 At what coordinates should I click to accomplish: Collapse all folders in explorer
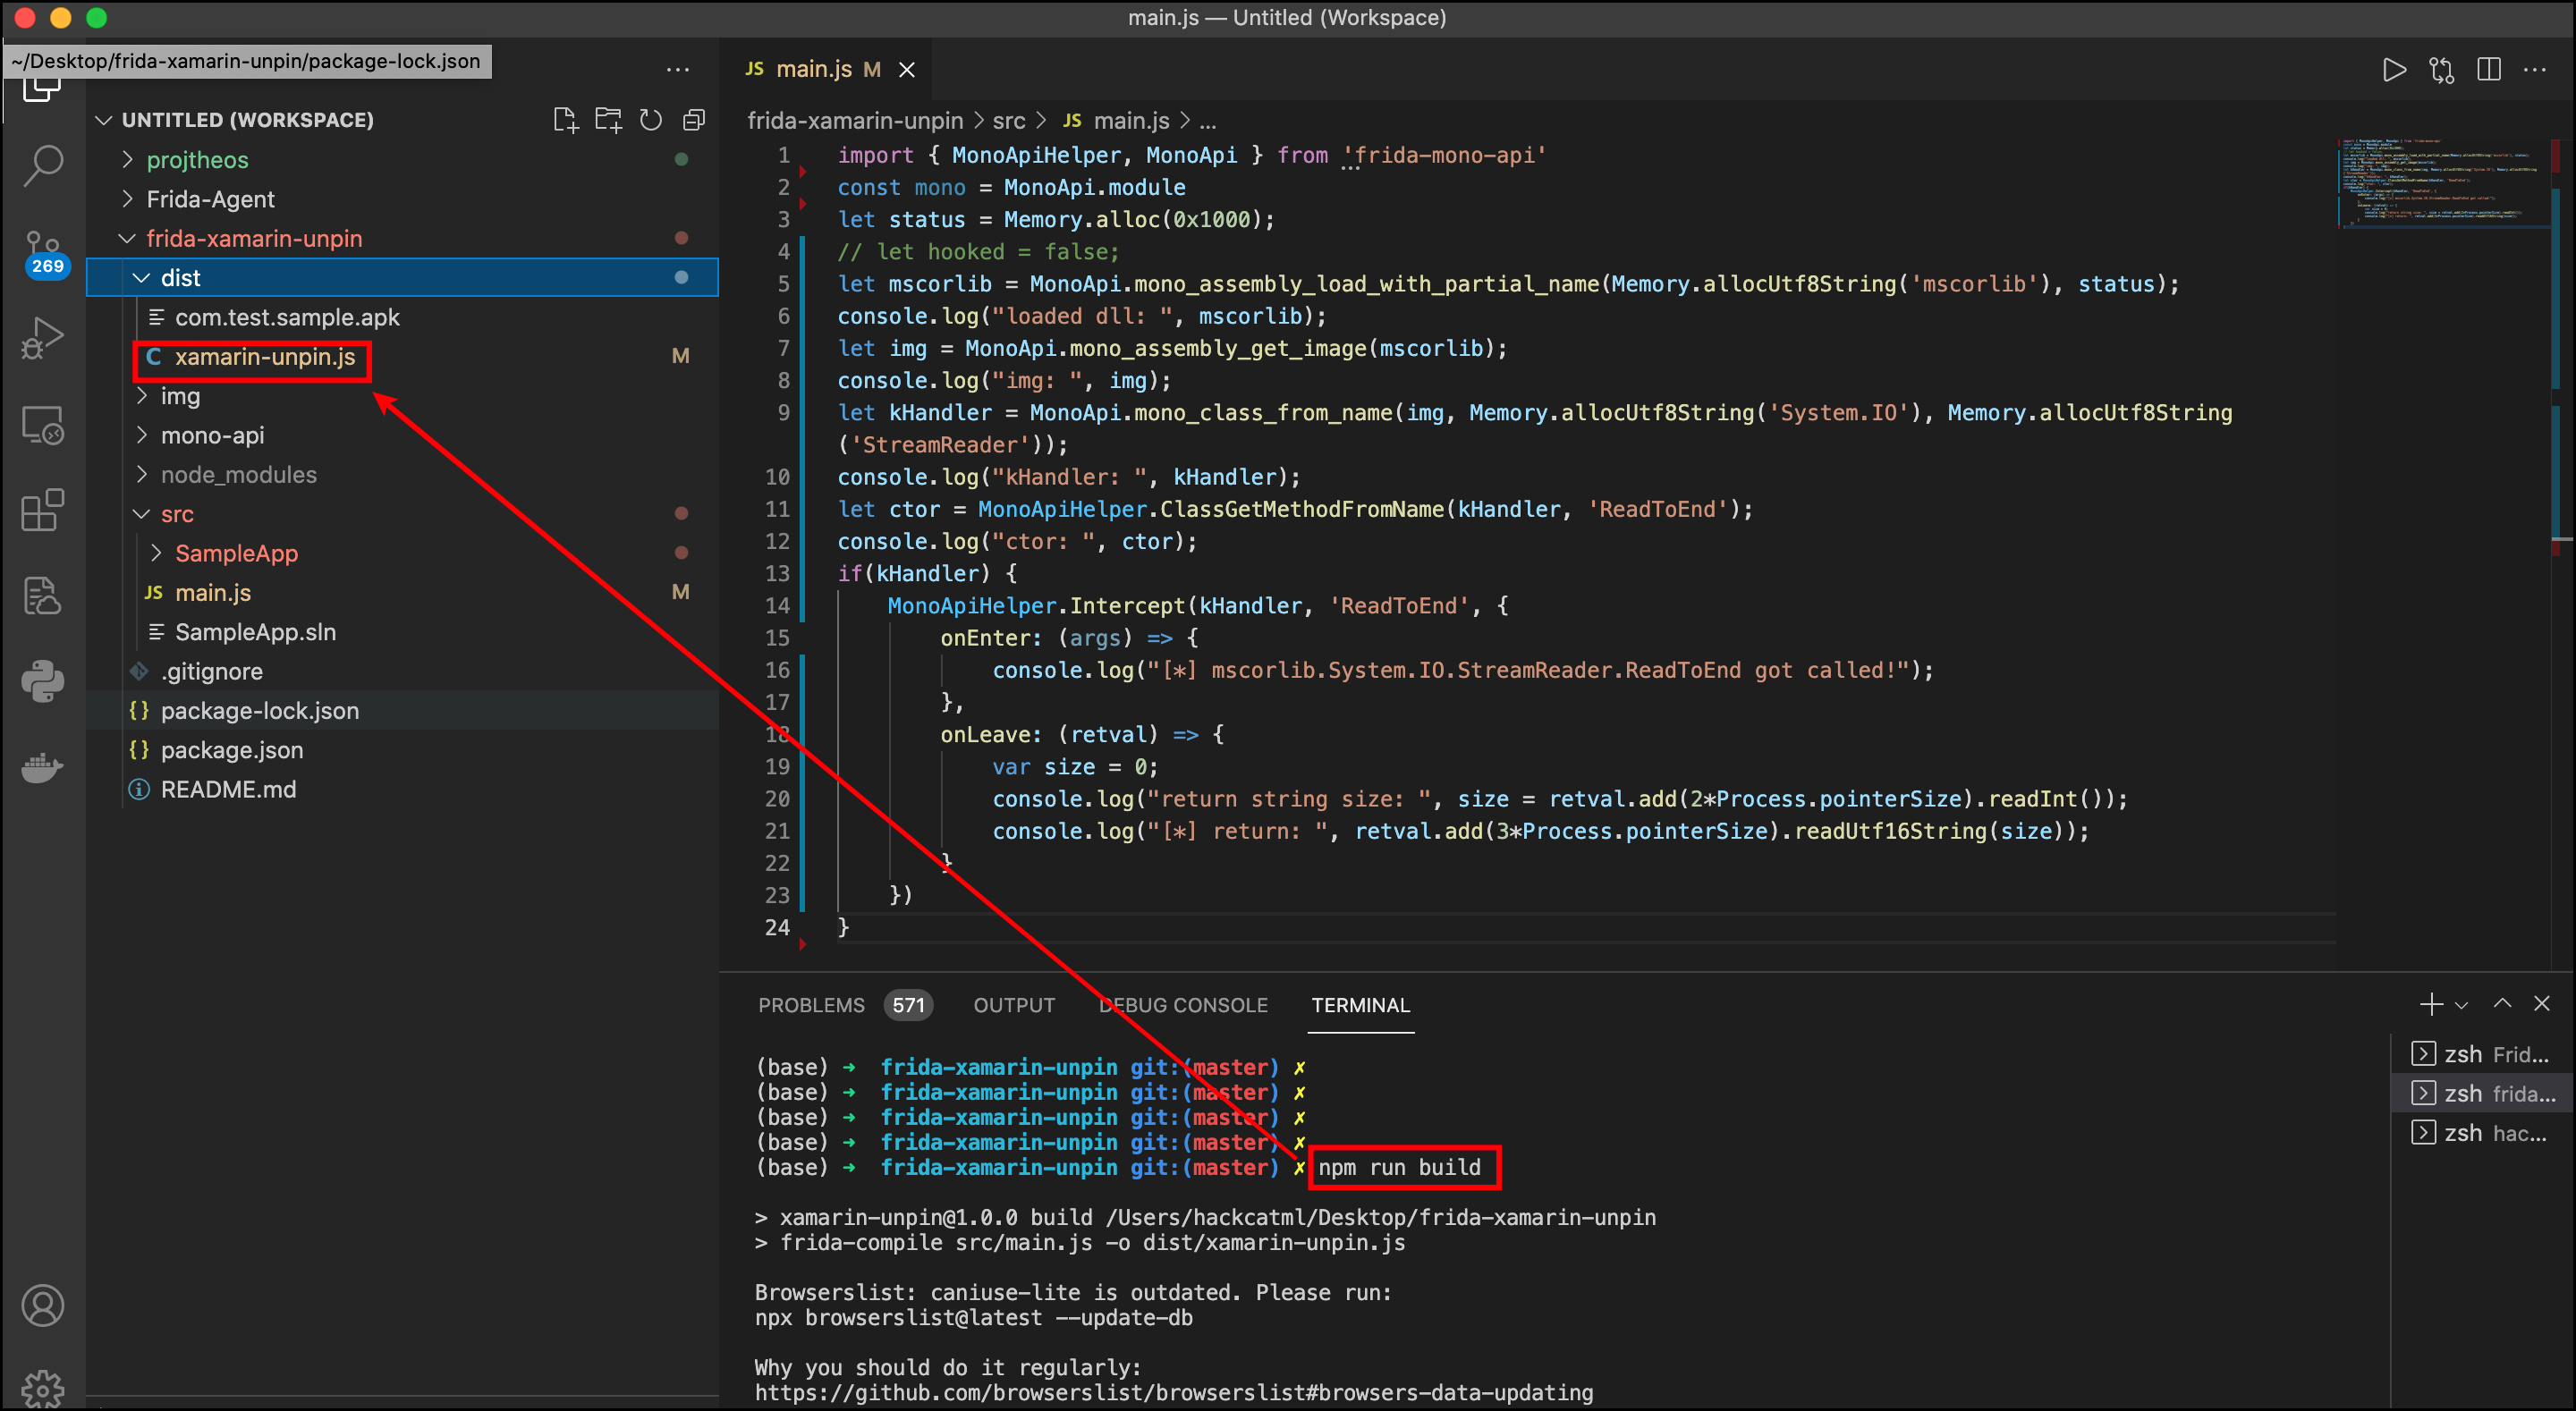pos(694,120)
